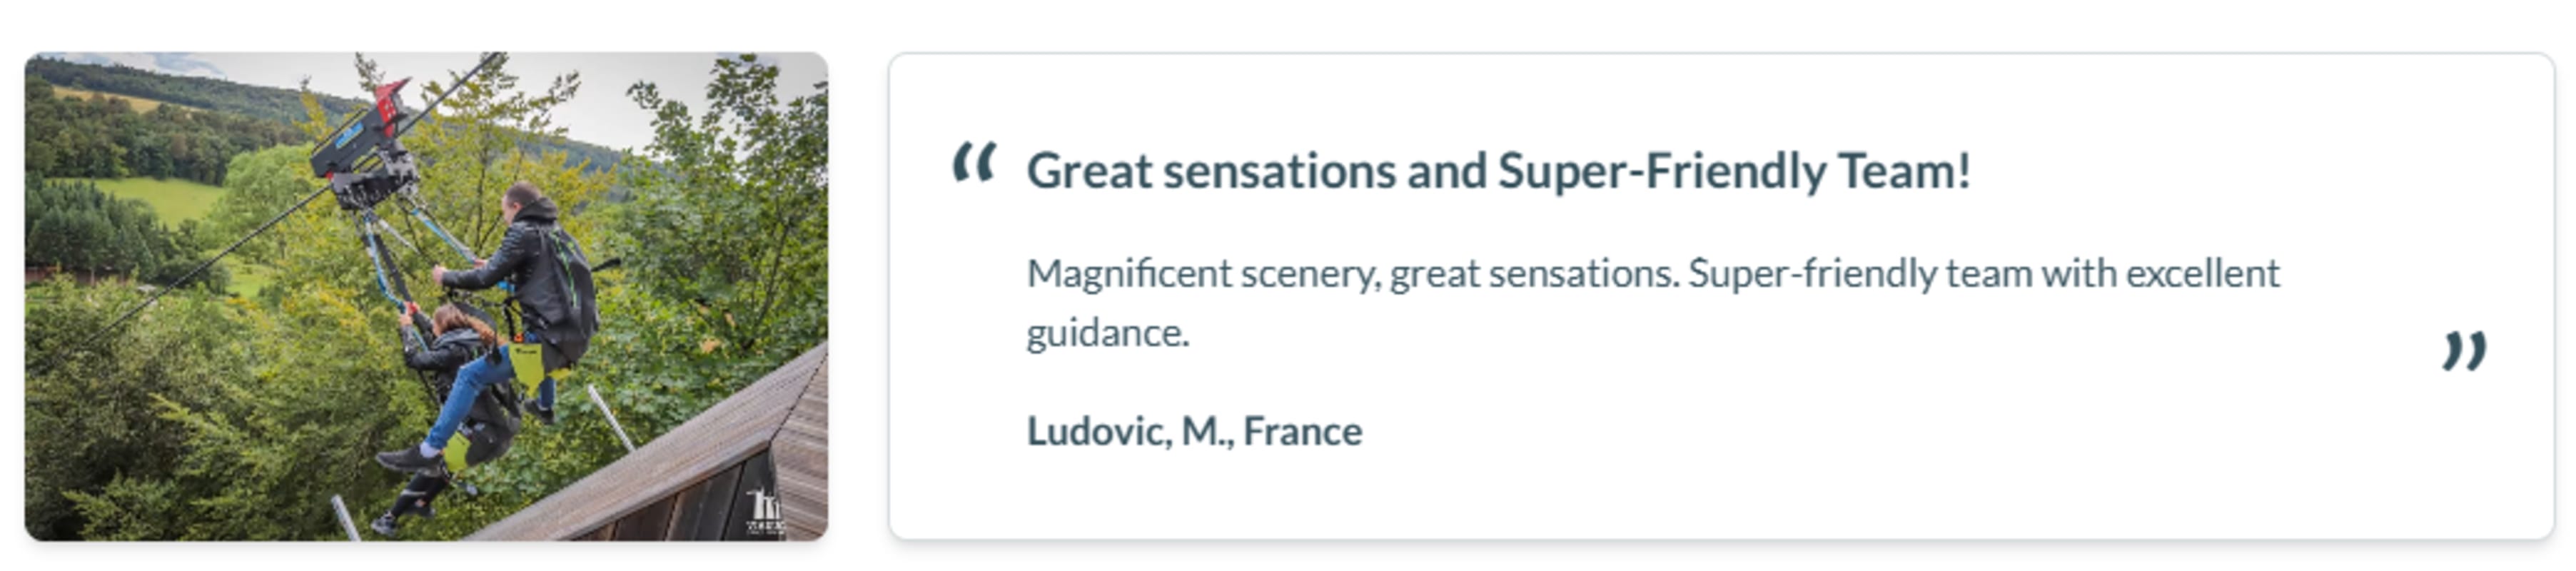Click "France" in the reviewer attribution

coord(1302,431)
